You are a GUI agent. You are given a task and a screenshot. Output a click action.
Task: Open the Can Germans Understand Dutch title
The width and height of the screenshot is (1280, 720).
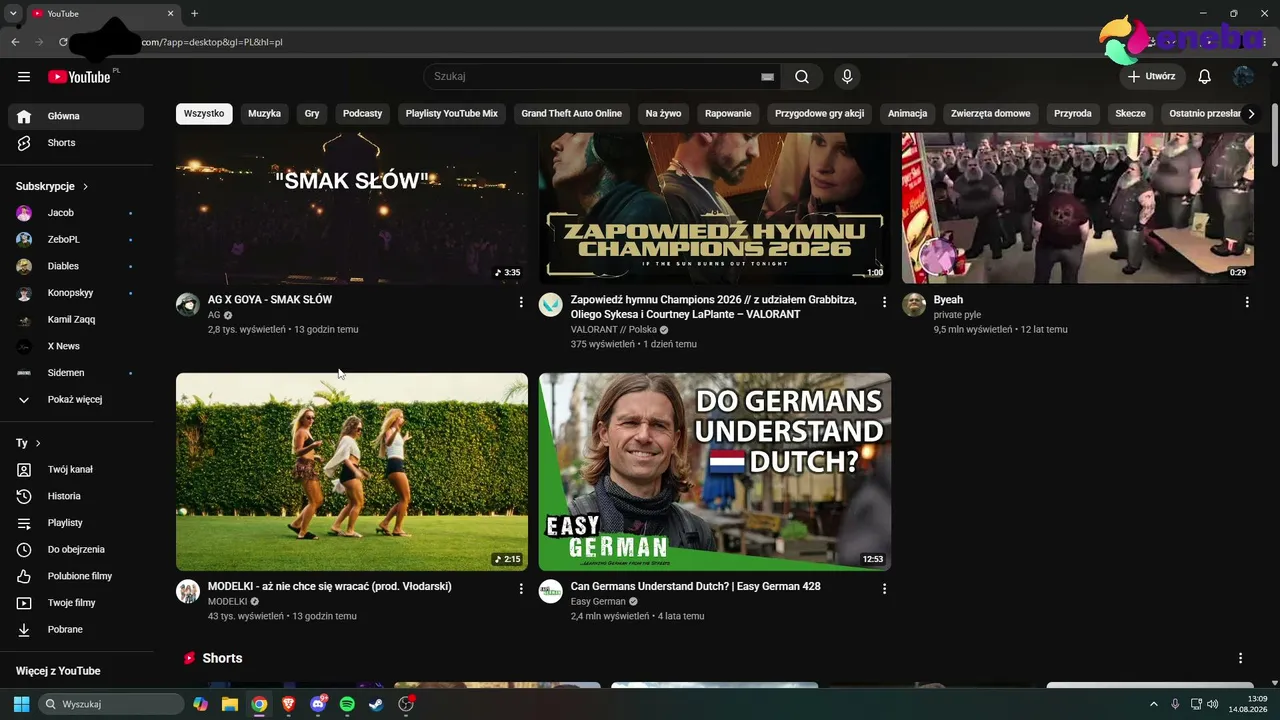tap(695, 587)
